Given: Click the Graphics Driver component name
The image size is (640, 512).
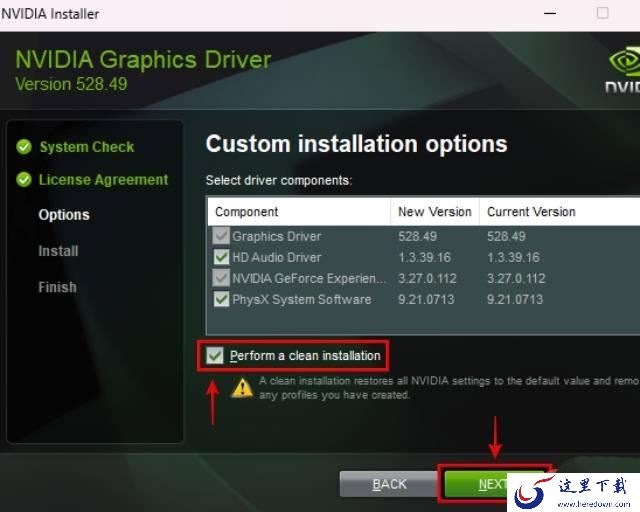Looking at the screenshot, I should click(277, 236).
